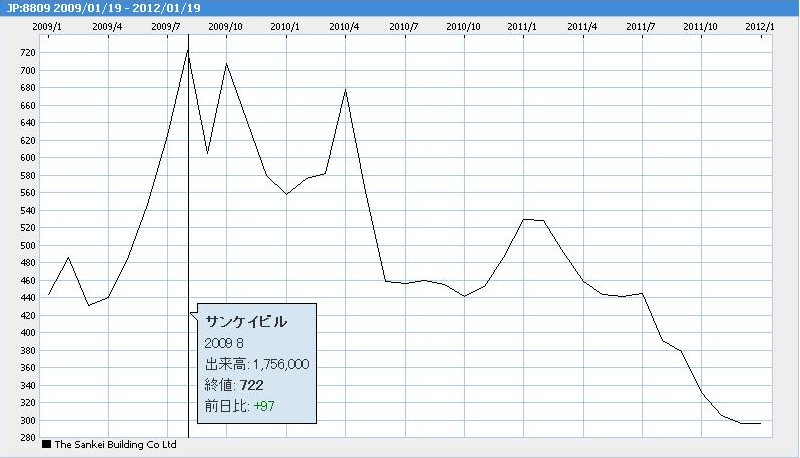Click the 2011/1 x-axis label
This screenshot has height=458, width=800.
pos(522,27)
